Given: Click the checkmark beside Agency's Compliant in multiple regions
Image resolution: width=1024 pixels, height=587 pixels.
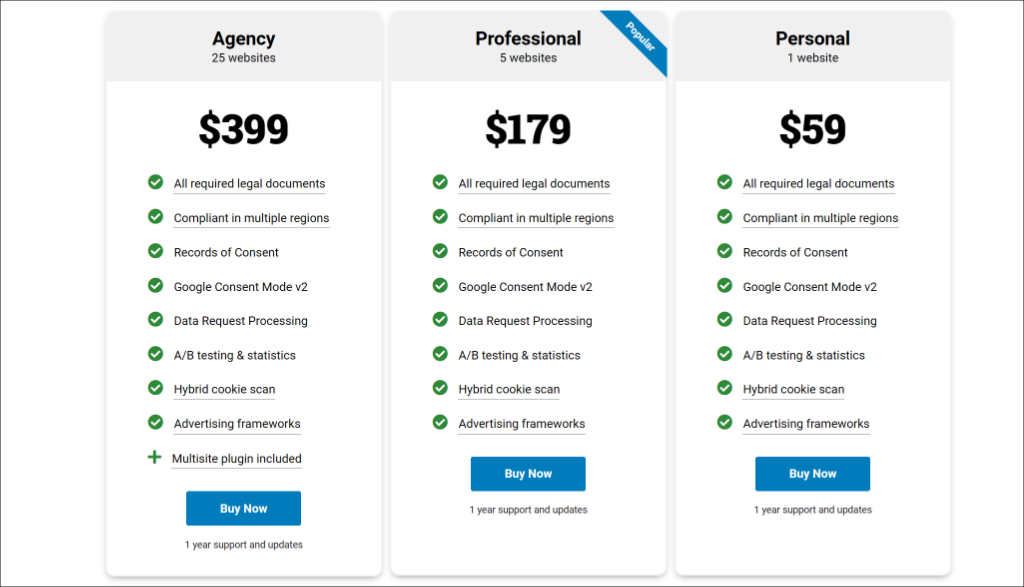Looking at the screenshot, I should click(155, 217).
